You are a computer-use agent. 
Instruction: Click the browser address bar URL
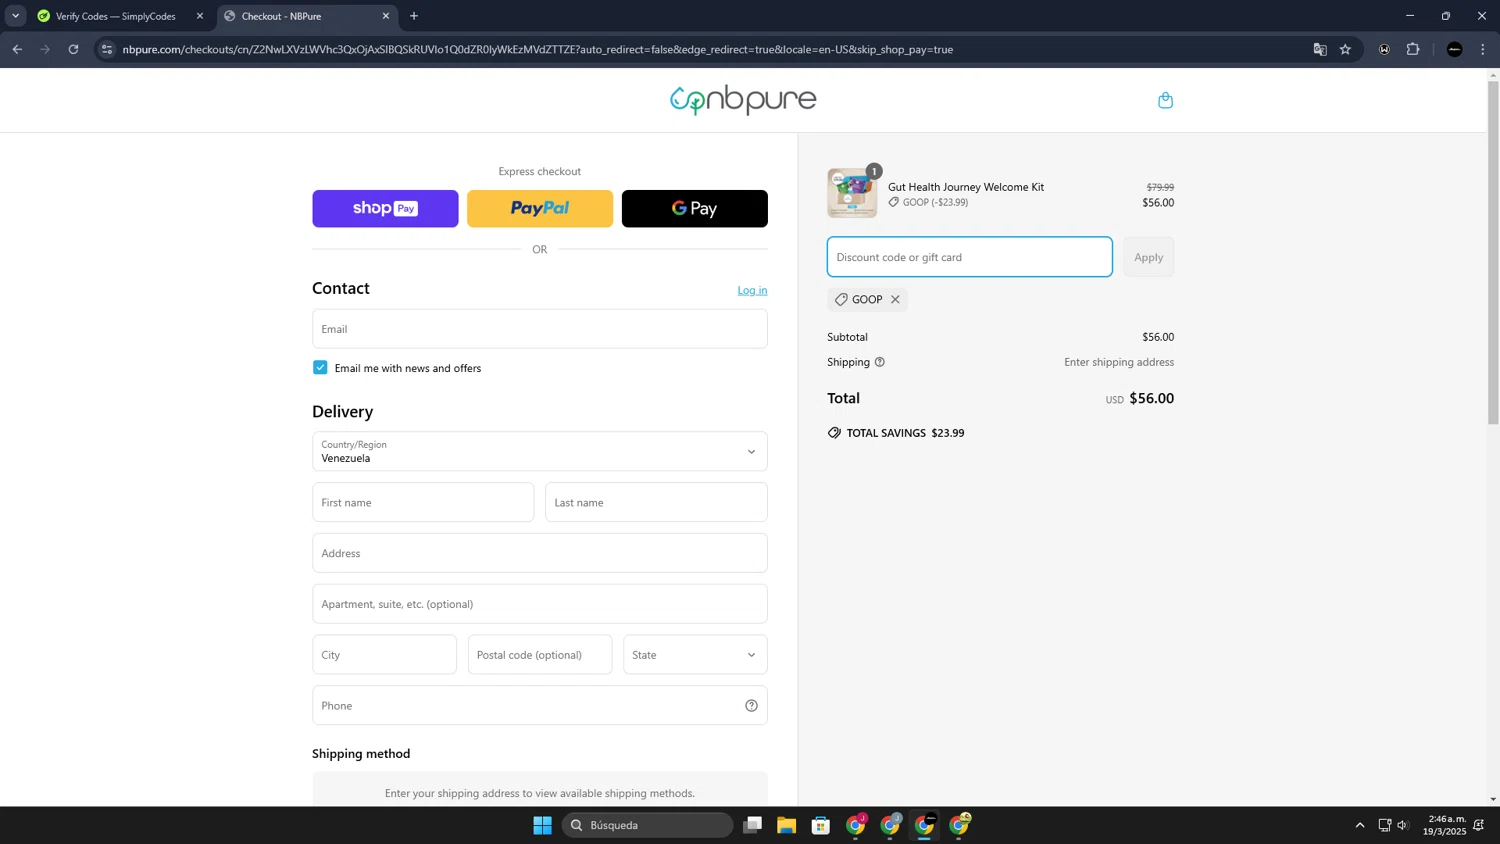tap(538, 49)
